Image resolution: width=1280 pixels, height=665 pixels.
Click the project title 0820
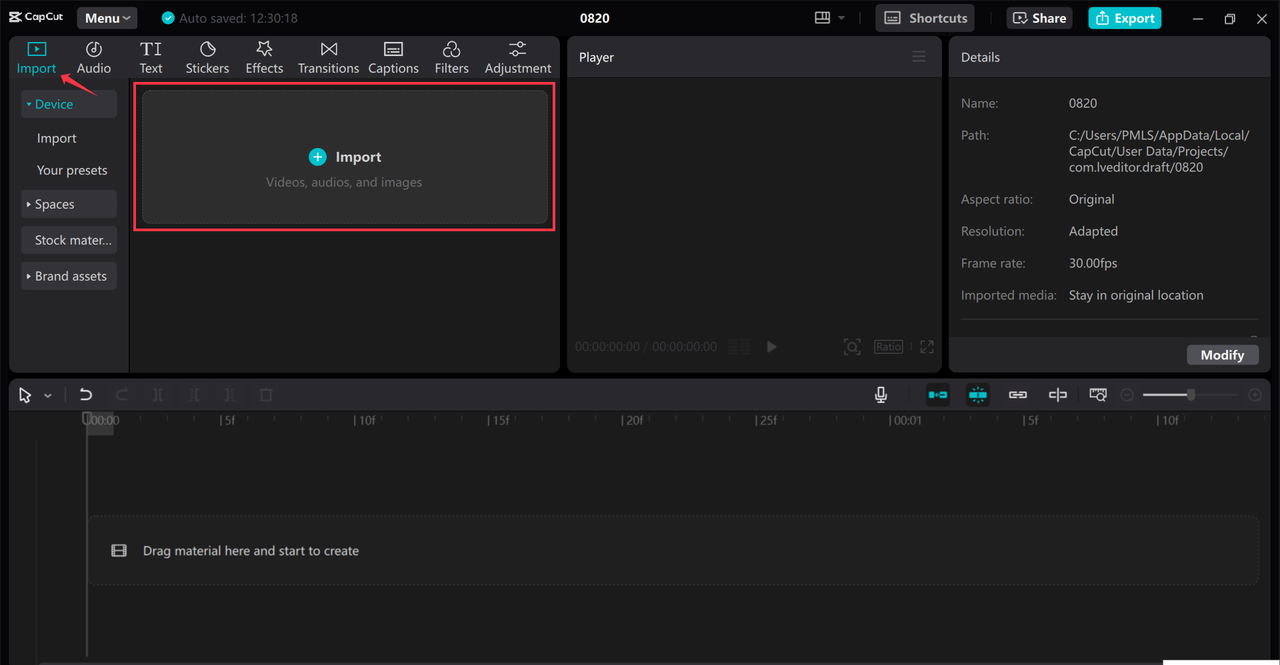[595, 18]
